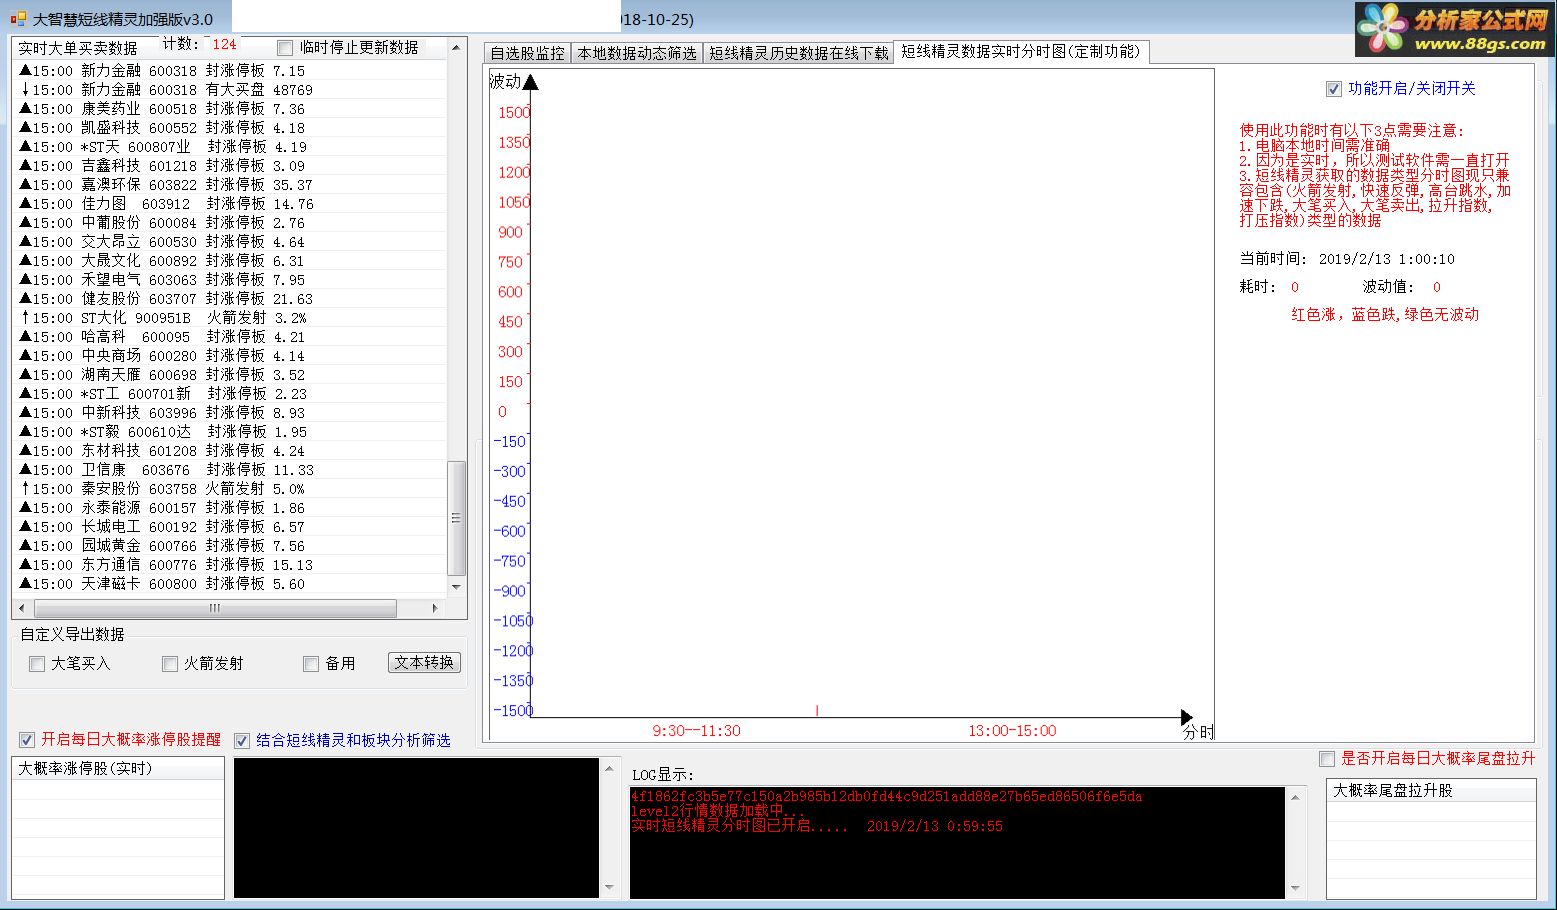Enable the 火箭发射 export checkbox

pyautogui.click(x=170, y=663)
